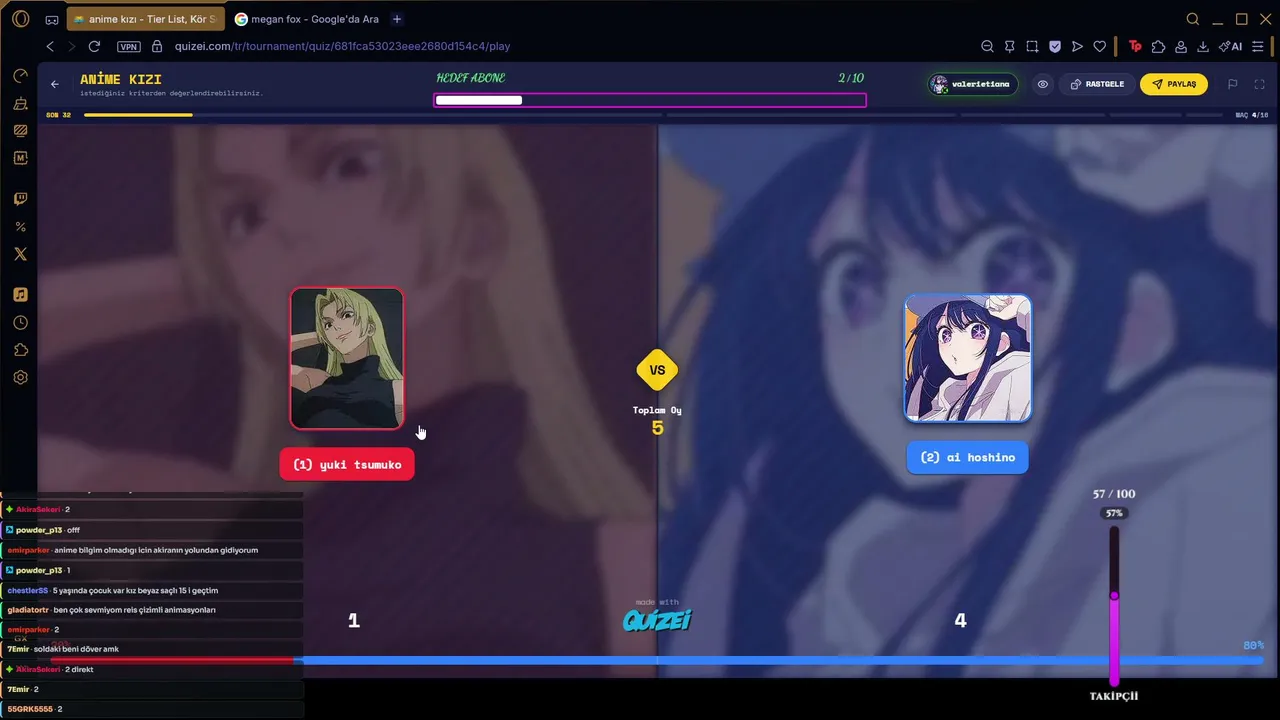
Task: Open the Quizei logo link
Action: pyautogui.click(x=657, y=620)
